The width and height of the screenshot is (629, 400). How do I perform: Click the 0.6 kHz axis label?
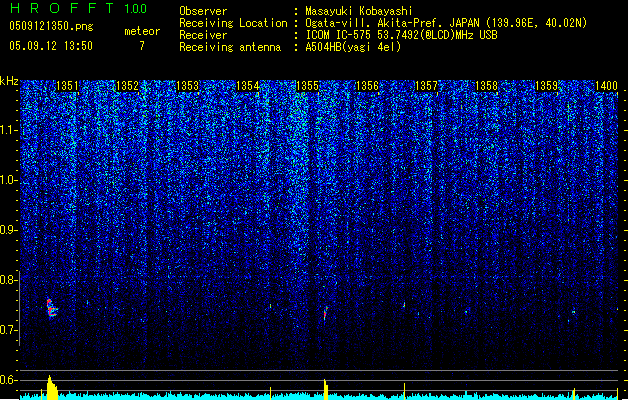(x=8, y=380)
